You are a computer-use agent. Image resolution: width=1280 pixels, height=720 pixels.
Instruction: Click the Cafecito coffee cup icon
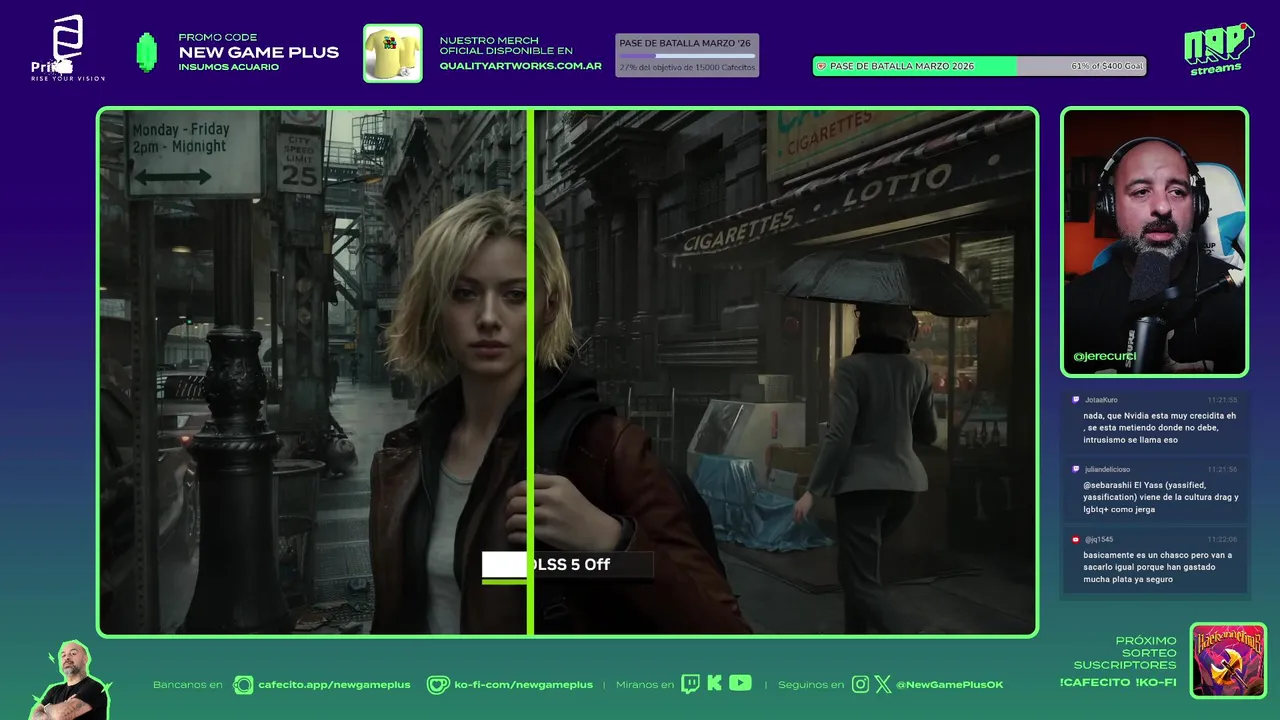tap(243, 685)
